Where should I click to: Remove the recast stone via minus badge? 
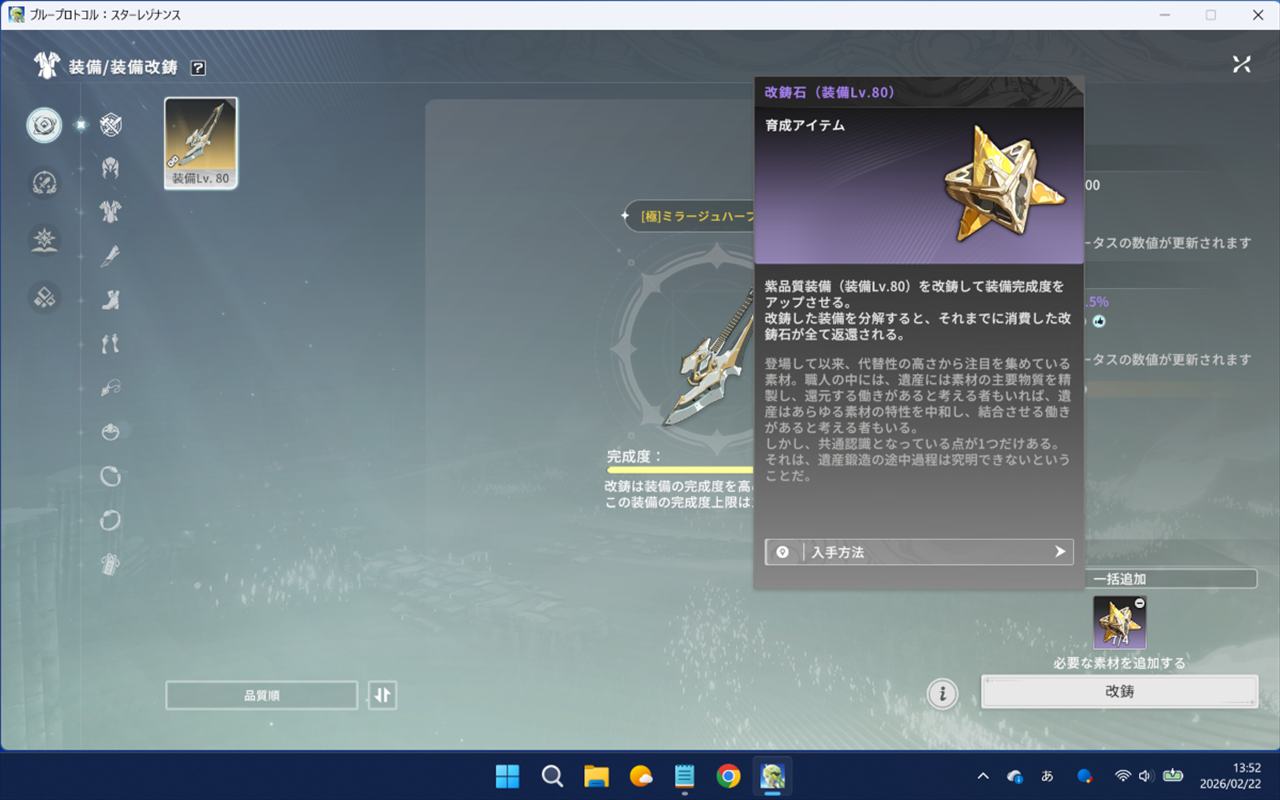click(1140, 604)
